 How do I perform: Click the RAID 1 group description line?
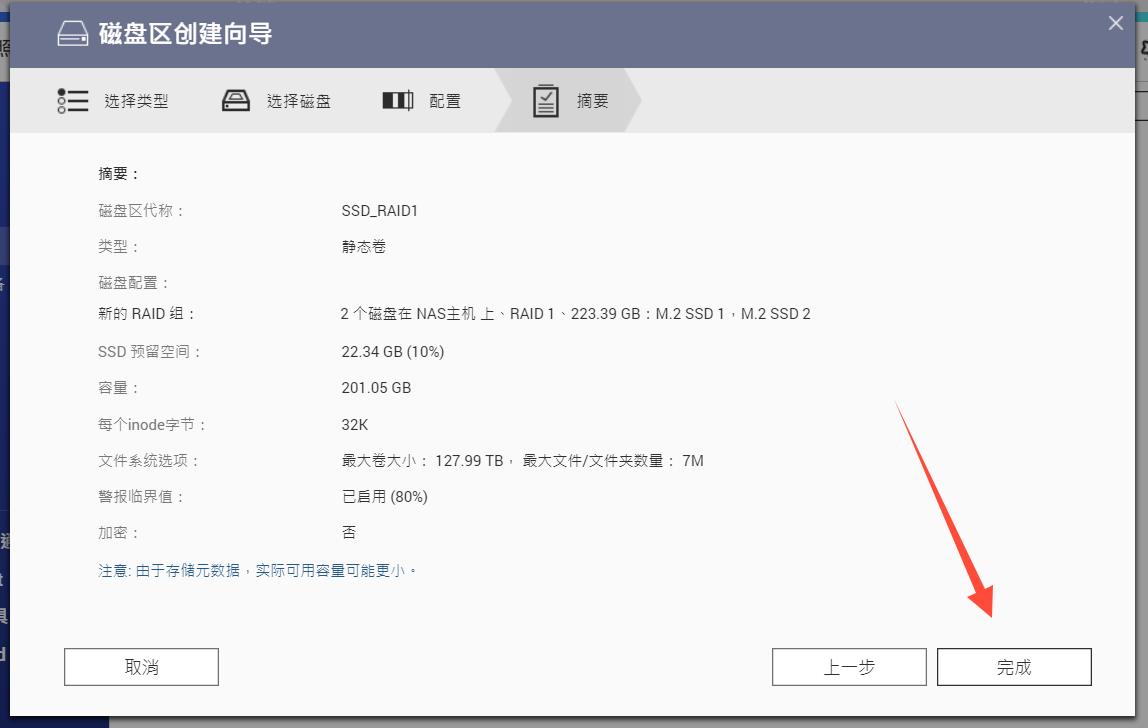576,313
